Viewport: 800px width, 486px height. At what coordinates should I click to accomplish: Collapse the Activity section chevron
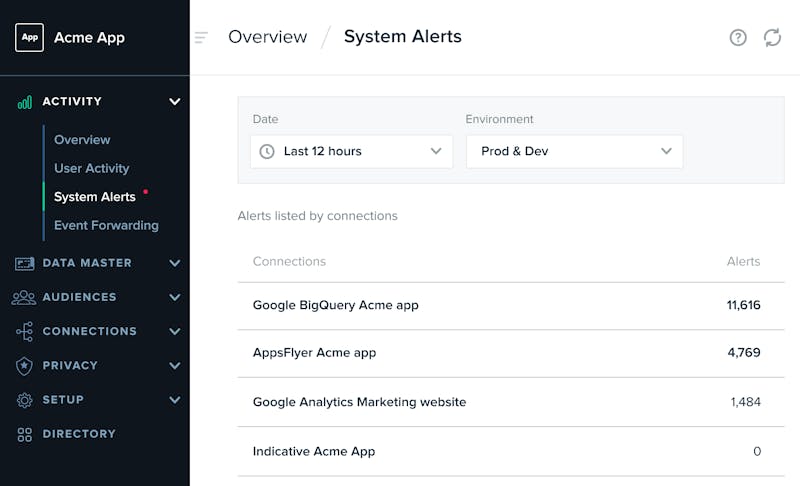tap(174, 101)
